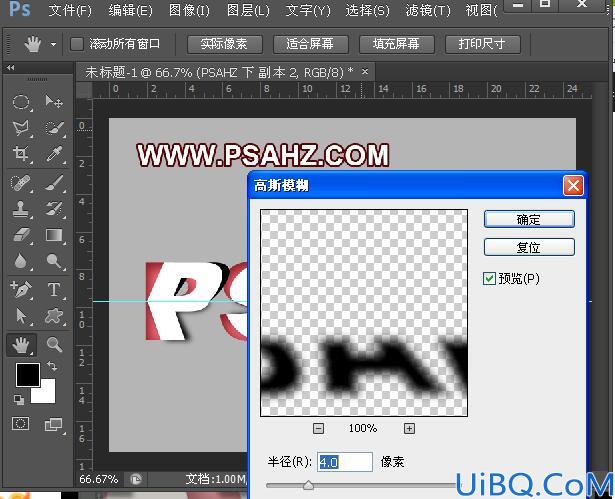Click the 填充屏幕 button

[x=397, y=44]
